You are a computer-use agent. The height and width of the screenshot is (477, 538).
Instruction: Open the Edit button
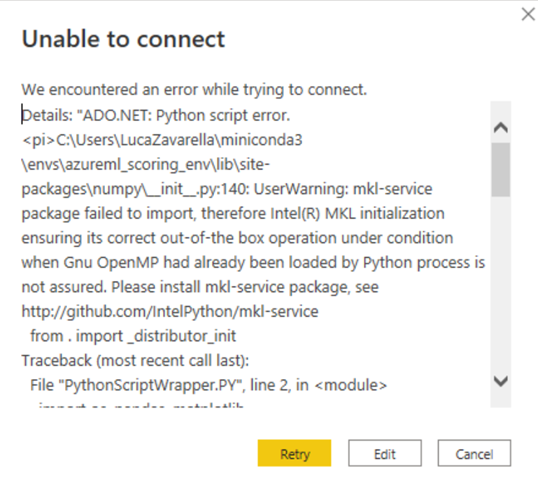click(x=385, y=453)
